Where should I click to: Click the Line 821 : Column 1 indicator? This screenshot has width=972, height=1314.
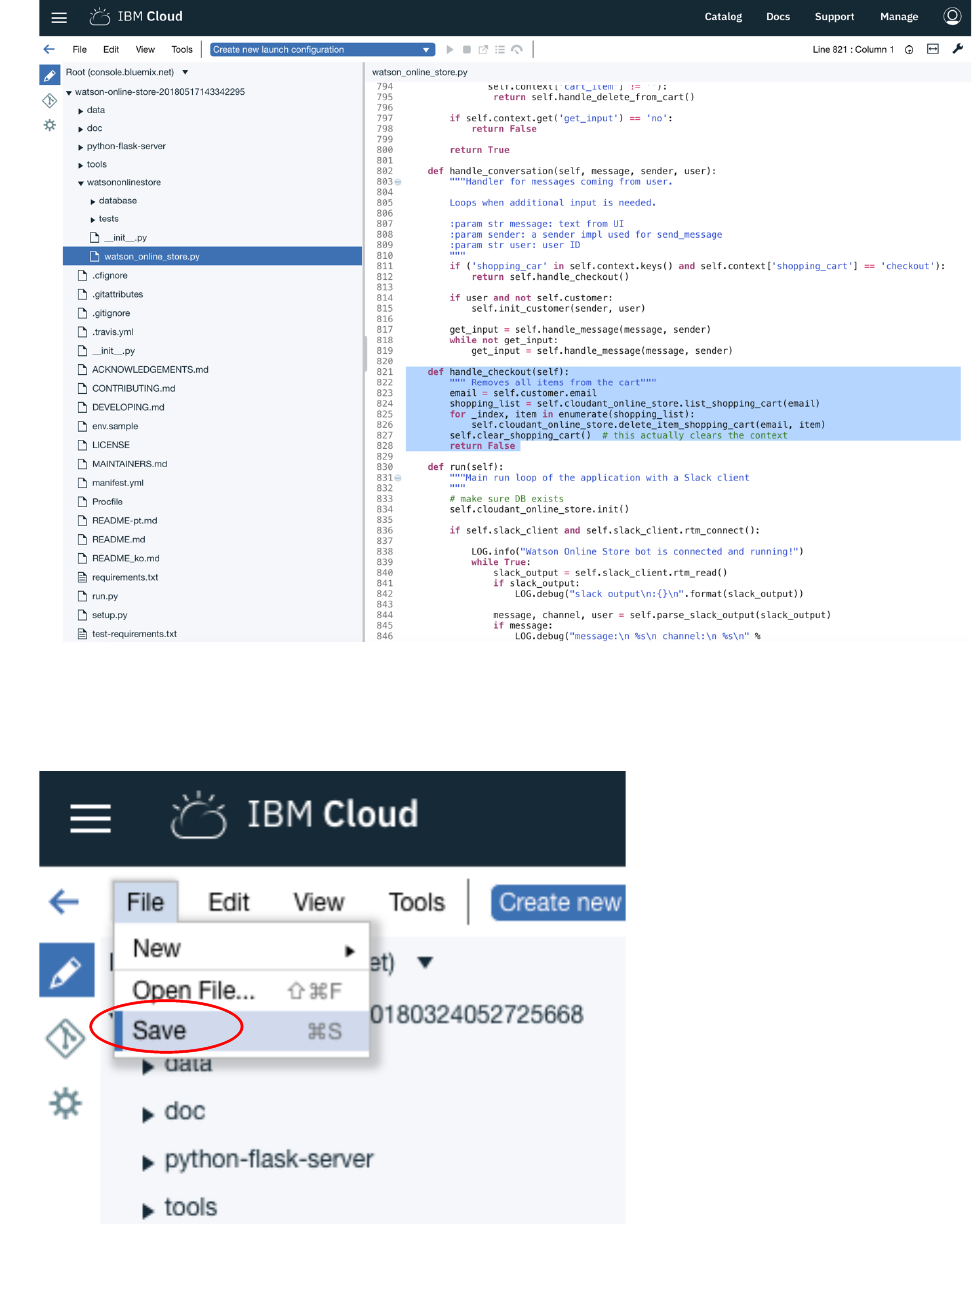[853, 49]
